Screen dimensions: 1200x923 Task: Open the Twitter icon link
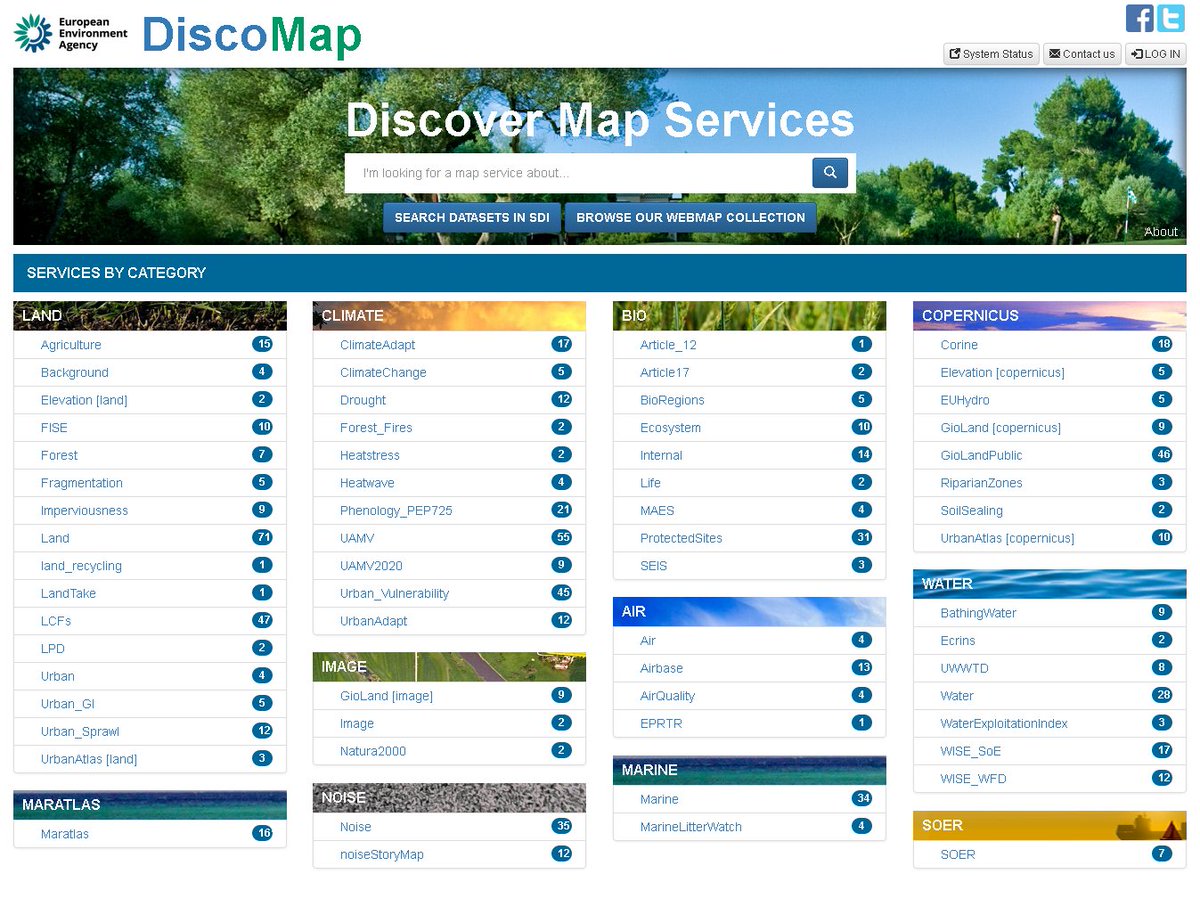[1171, 18]
